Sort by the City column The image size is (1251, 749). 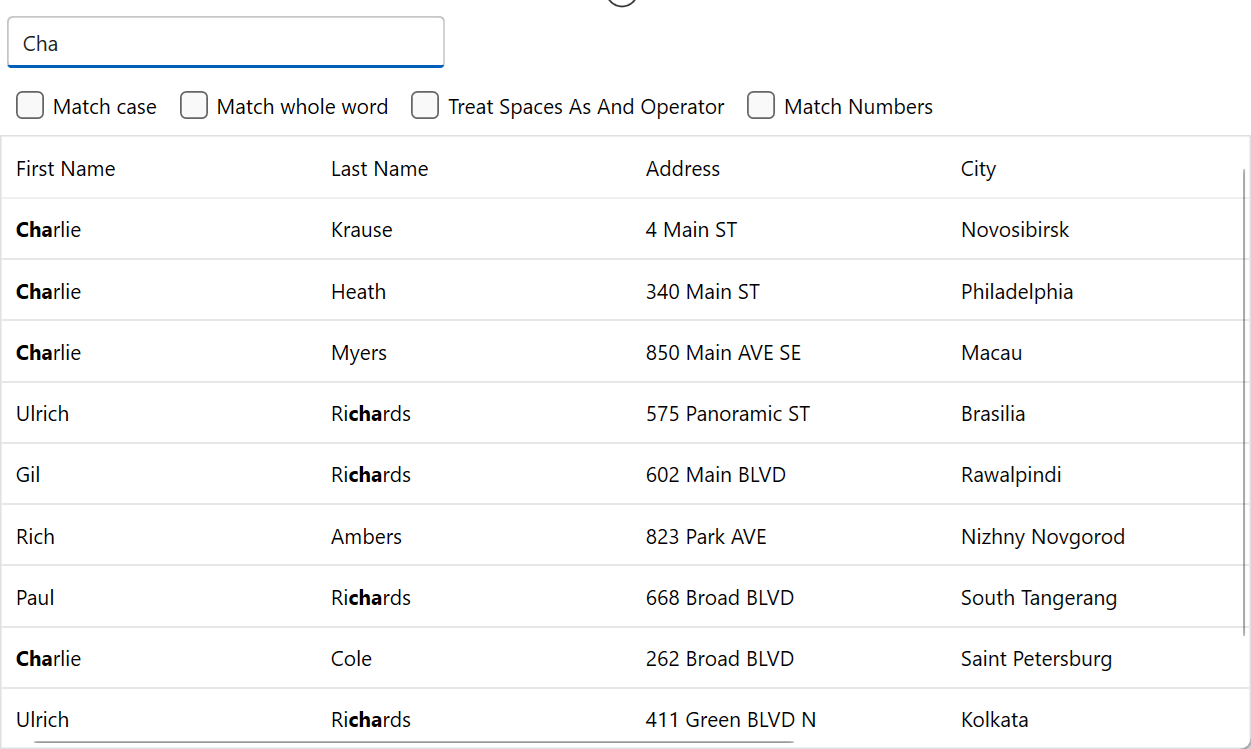tap(977, 168)
